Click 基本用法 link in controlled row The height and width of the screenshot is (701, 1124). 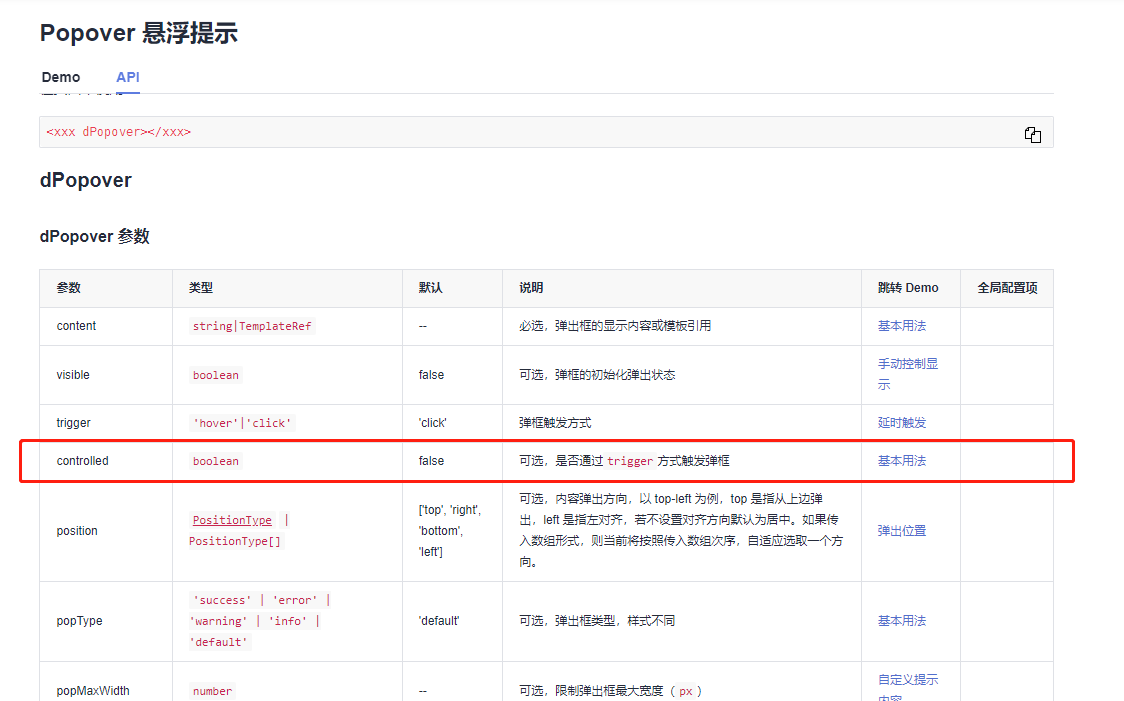coord(902,461)
